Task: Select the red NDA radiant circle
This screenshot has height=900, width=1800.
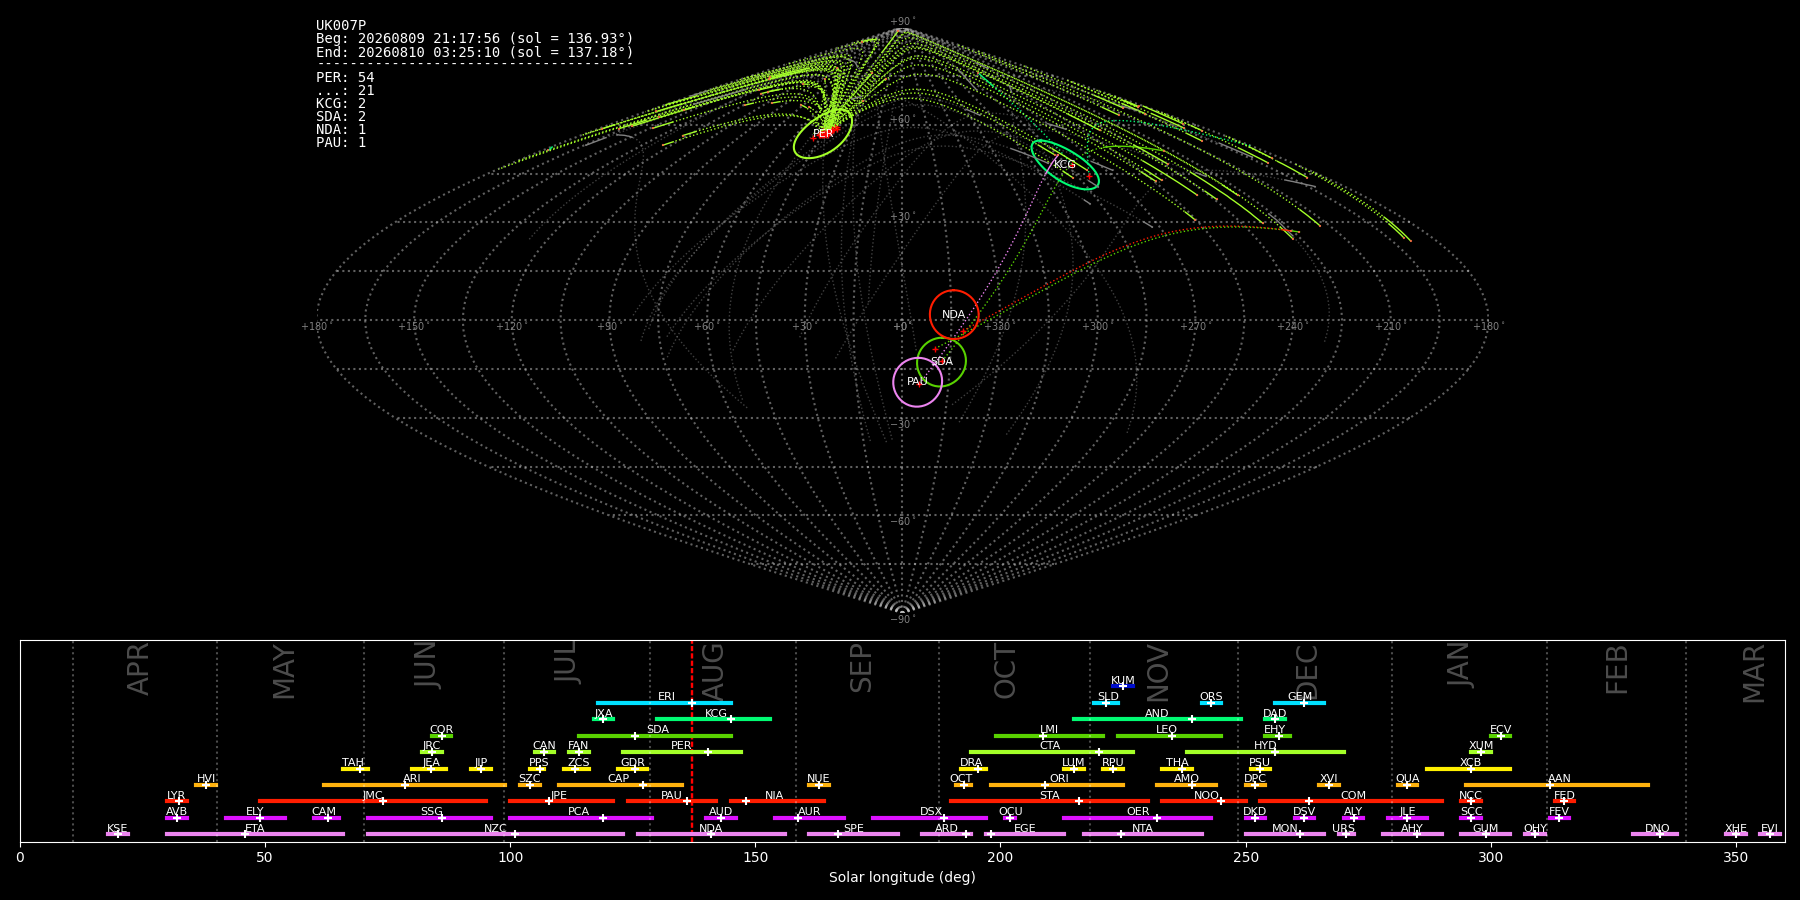Action: (954, 315)
